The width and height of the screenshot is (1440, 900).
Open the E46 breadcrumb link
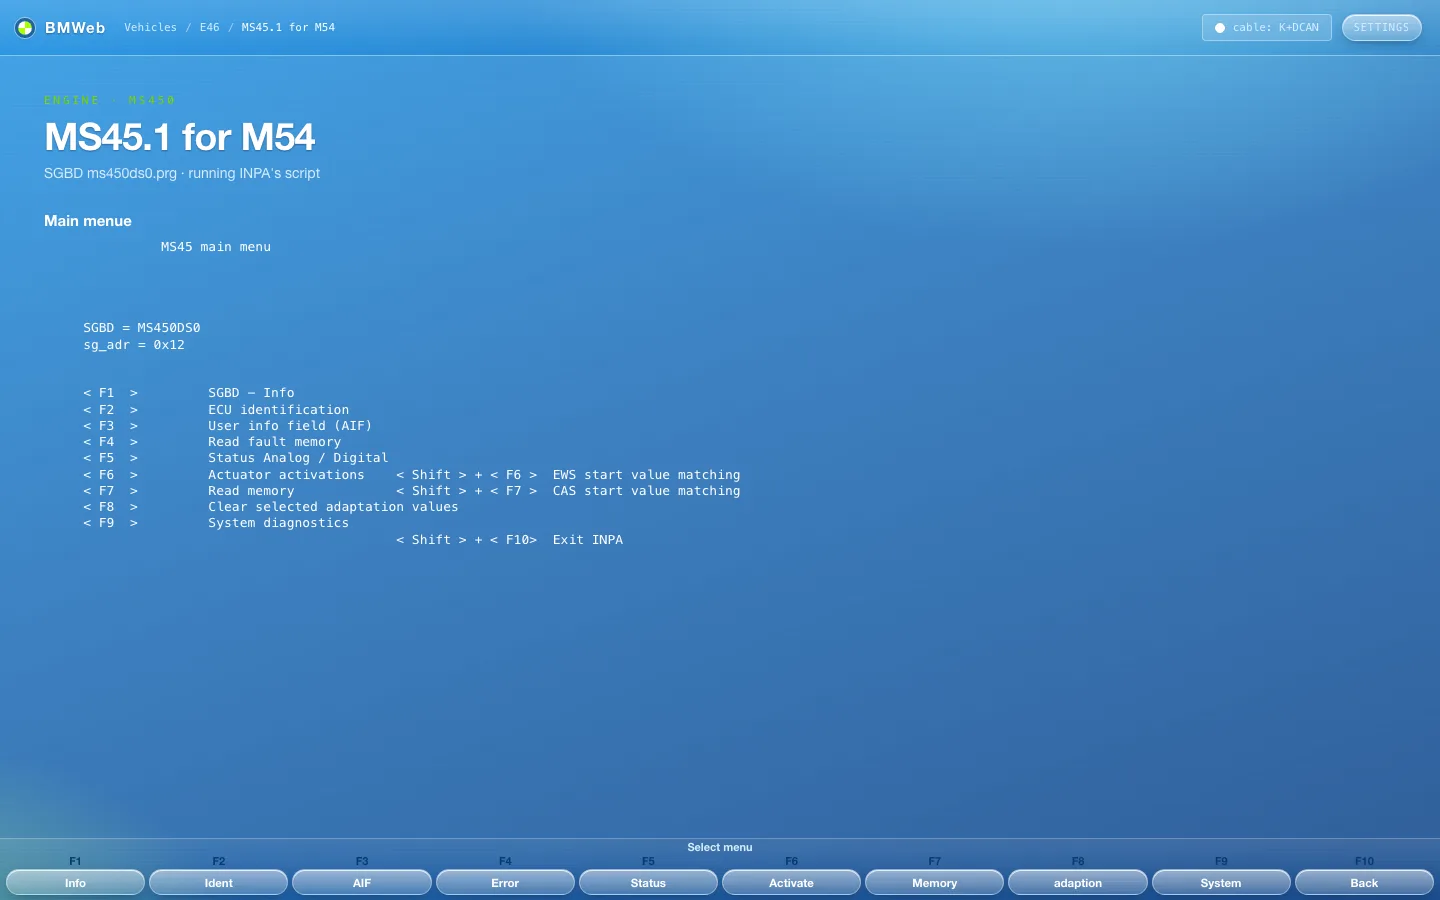click(x=209, y=28)
